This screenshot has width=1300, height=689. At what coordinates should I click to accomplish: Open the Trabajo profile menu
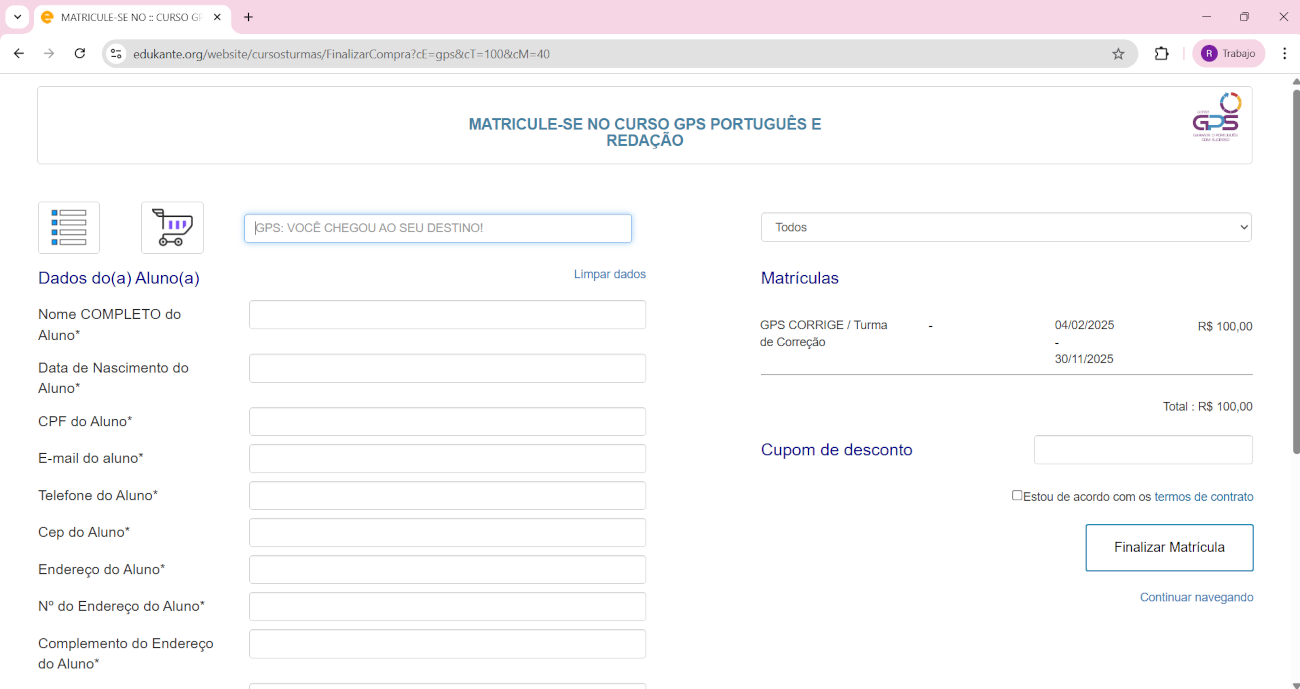(1228, 54)
